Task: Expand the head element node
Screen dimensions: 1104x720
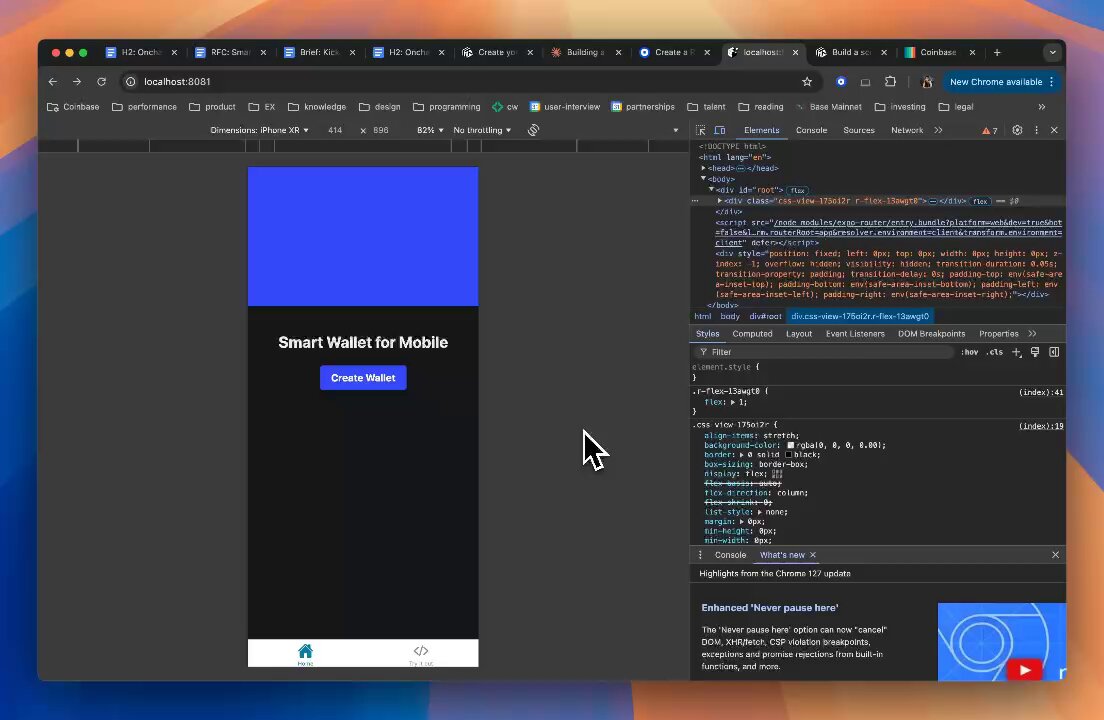Action: 703,168
